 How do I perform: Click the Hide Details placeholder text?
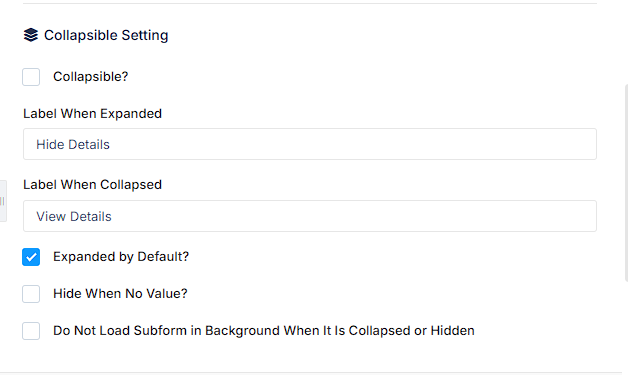pos(73,145)
